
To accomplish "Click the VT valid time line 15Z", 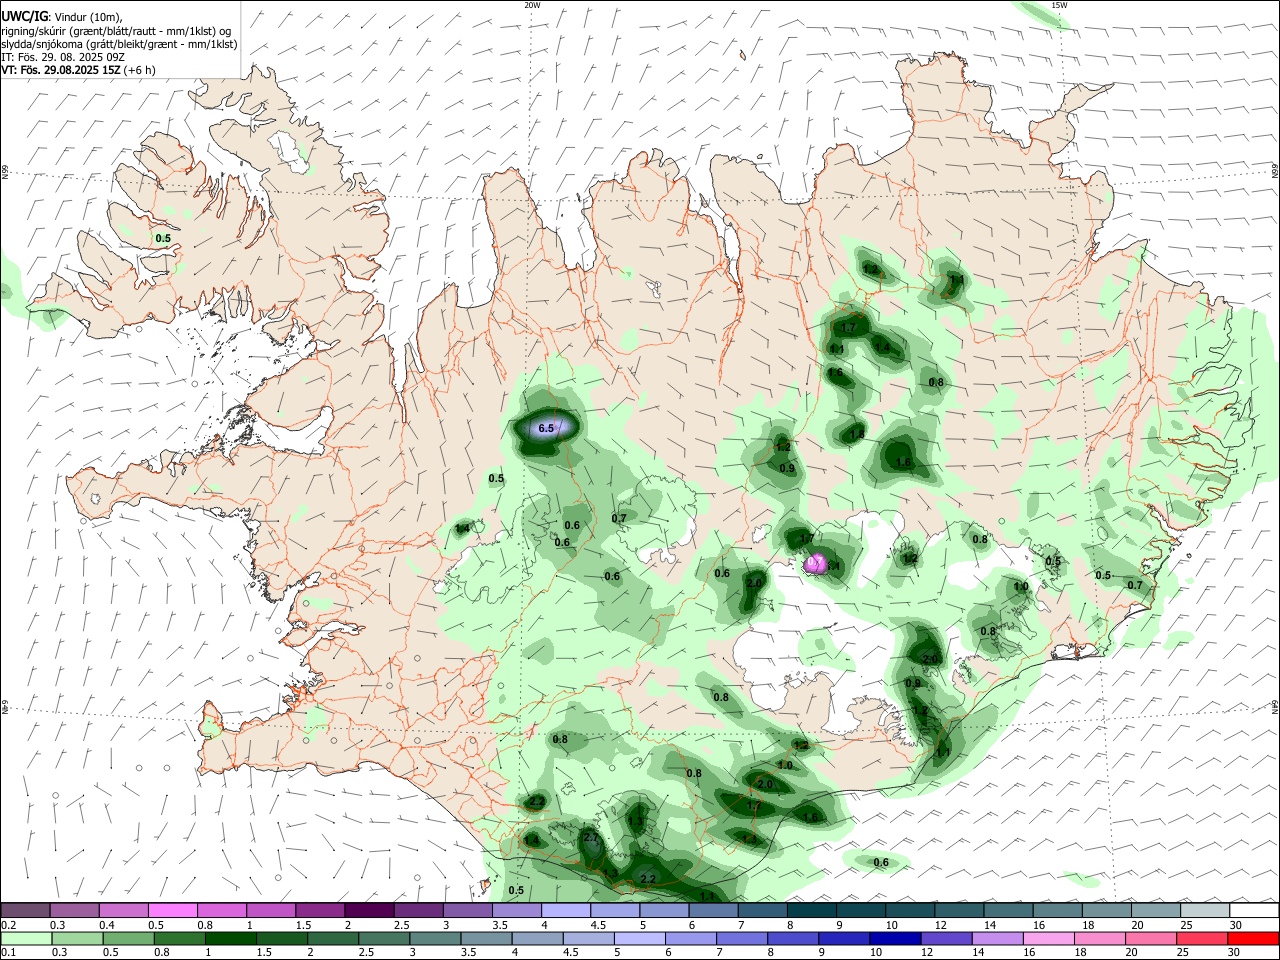I will point(78,70).
